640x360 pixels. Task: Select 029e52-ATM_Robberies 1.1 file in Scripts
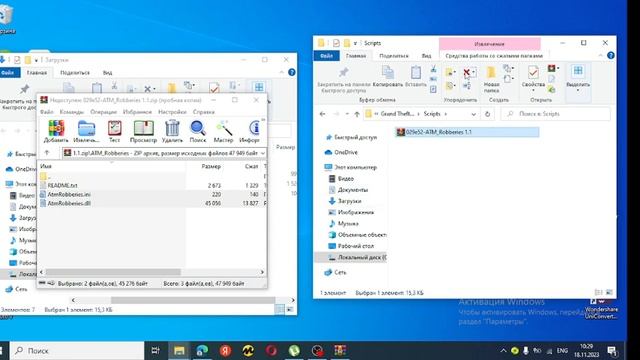tap(467, 132)
